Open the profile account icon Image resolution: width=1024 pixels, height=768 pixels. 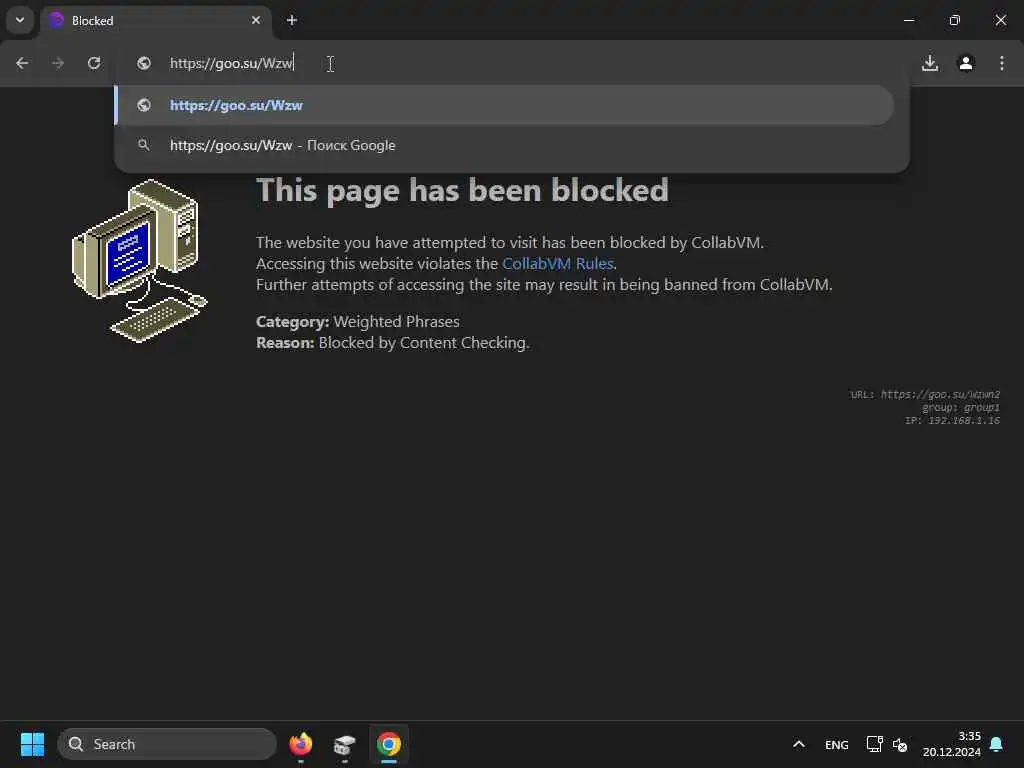click(x=966, y=63)
